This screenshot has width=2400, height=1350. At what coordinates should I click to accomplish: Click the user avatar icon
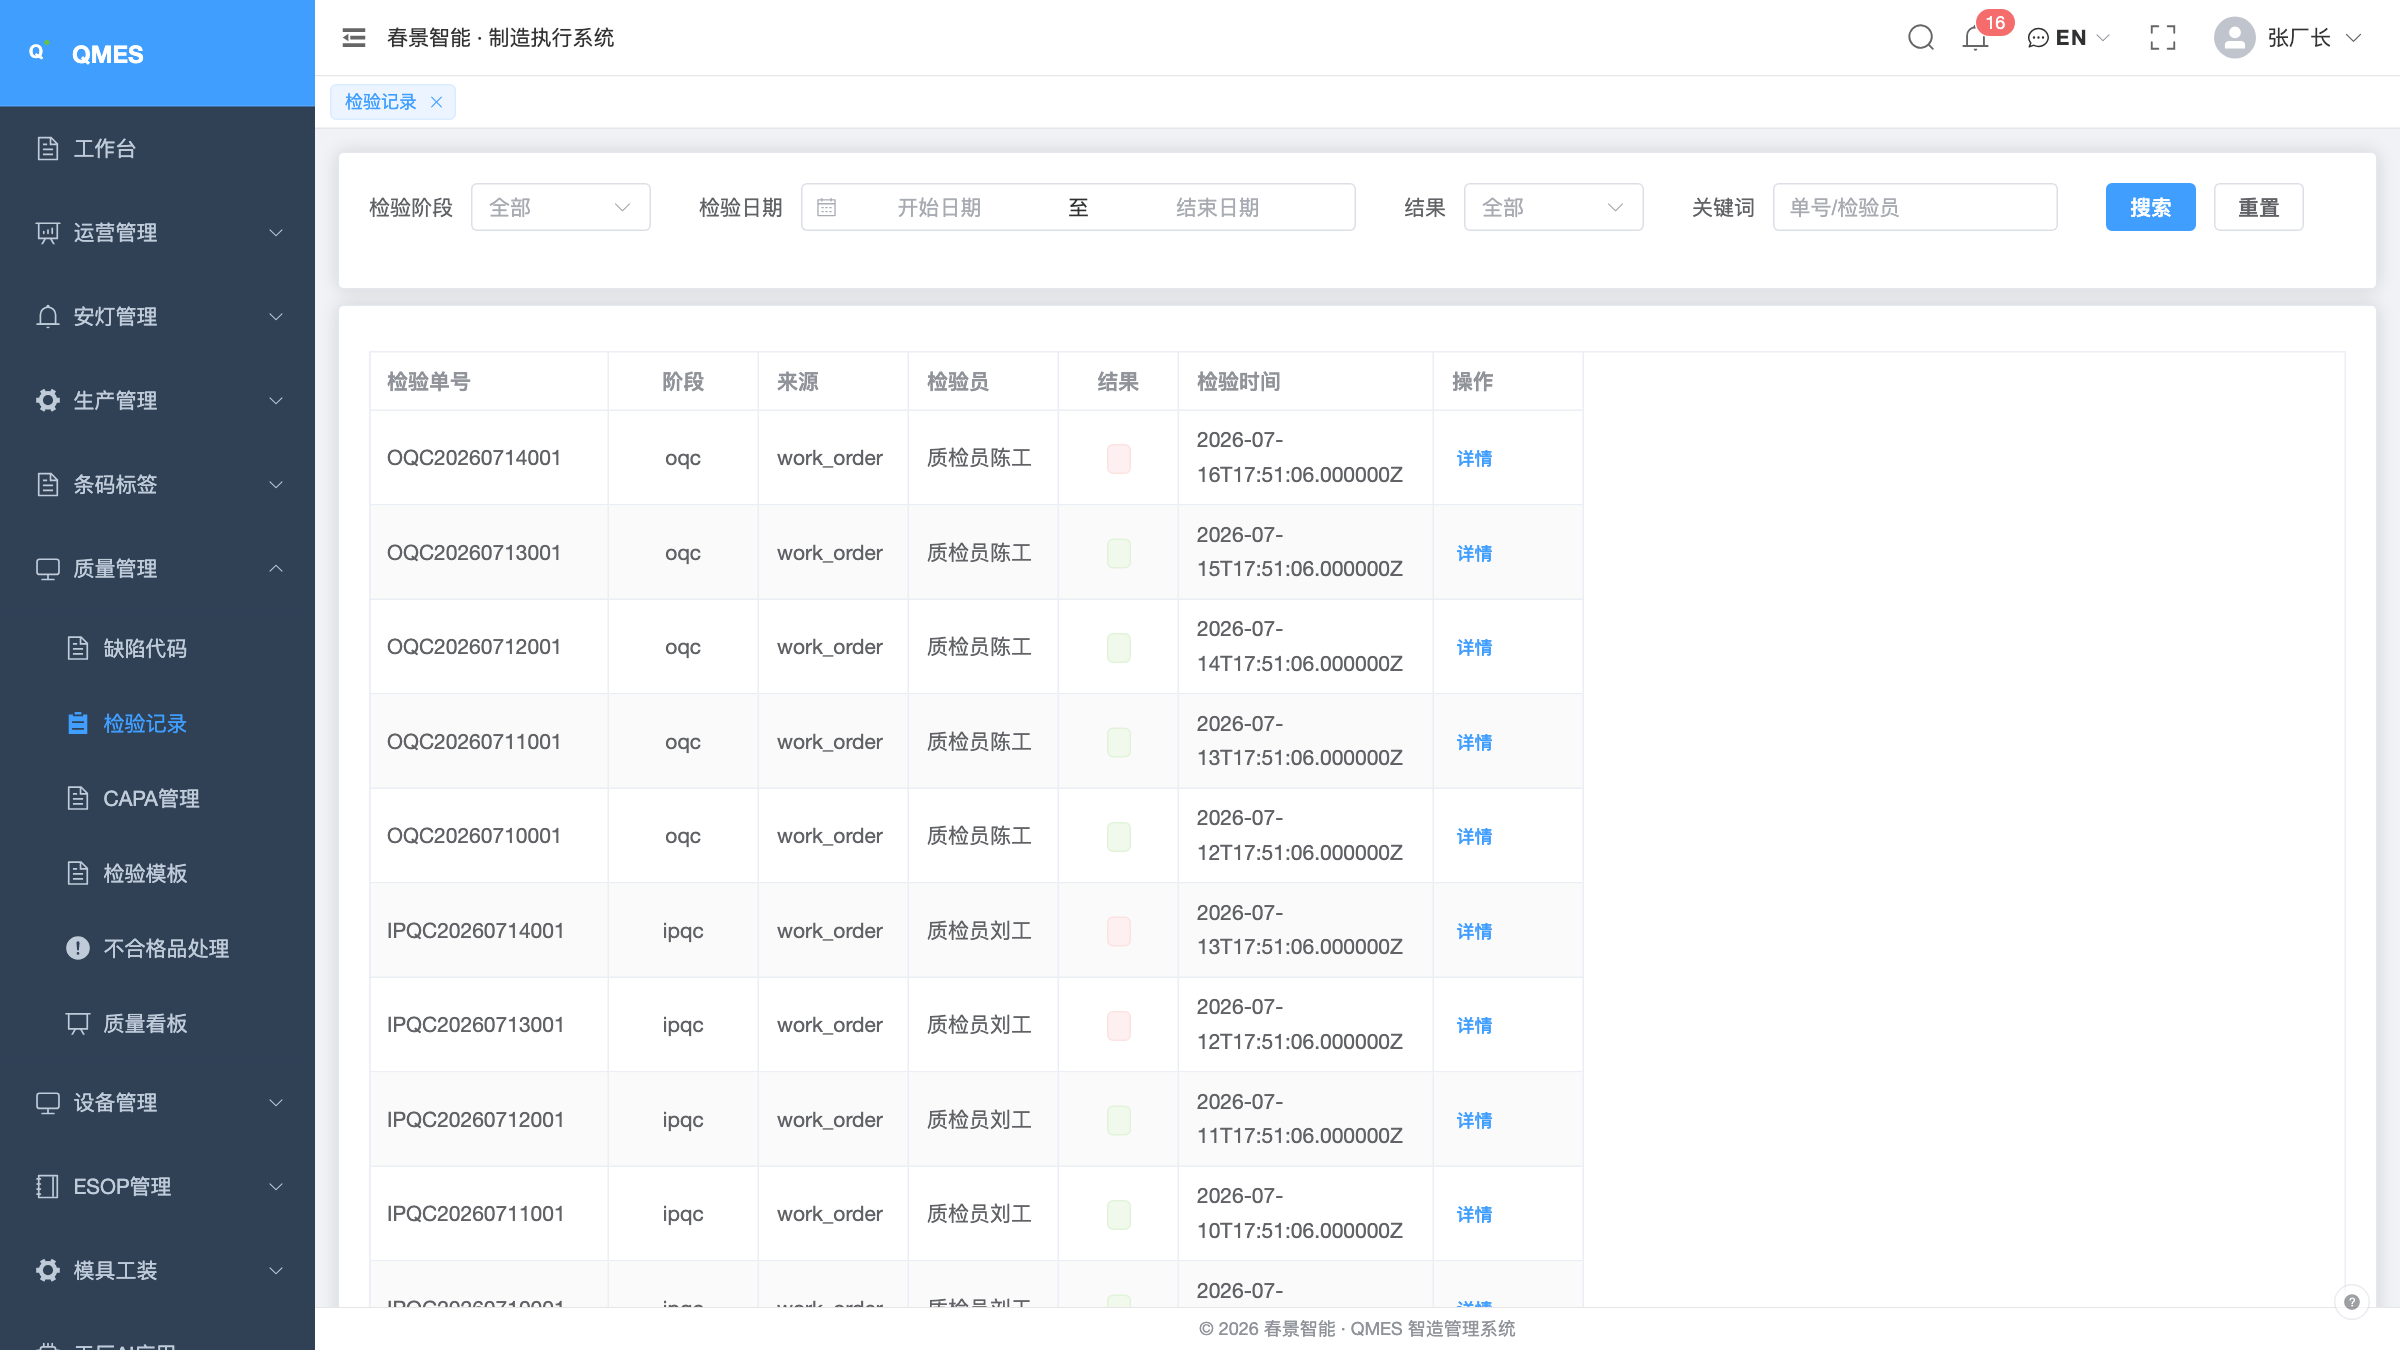[x=2234, y=38]
